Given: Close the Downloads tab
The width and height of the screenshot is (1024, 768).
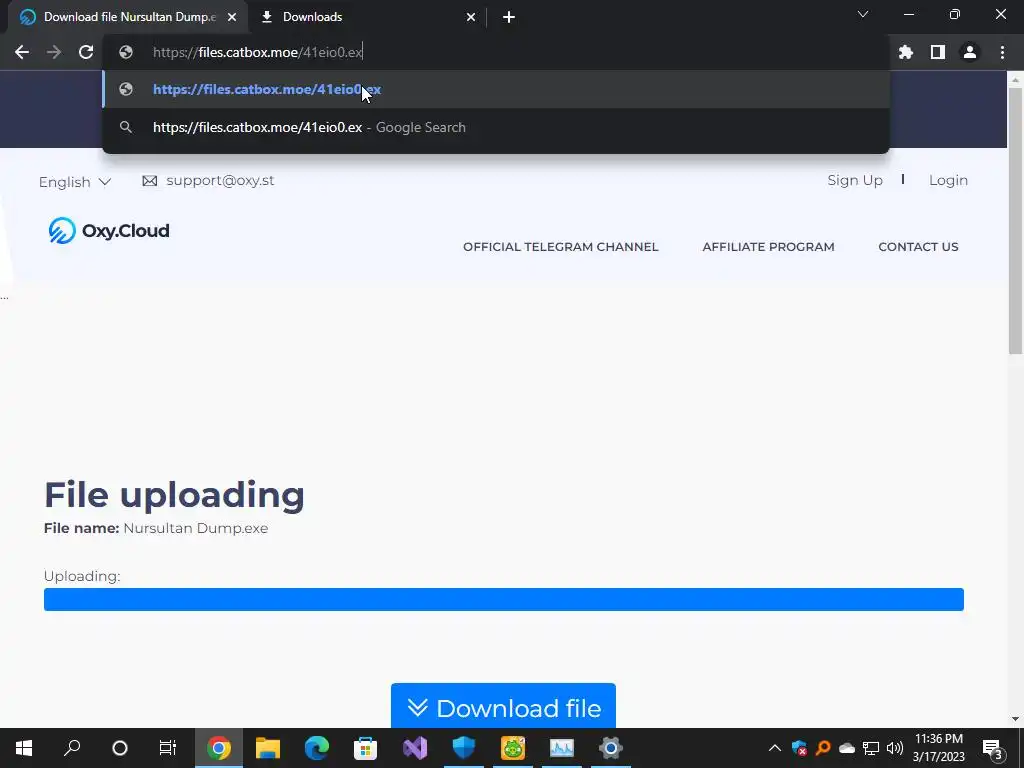Looking at the screenshot, I should tap(471, 17).
